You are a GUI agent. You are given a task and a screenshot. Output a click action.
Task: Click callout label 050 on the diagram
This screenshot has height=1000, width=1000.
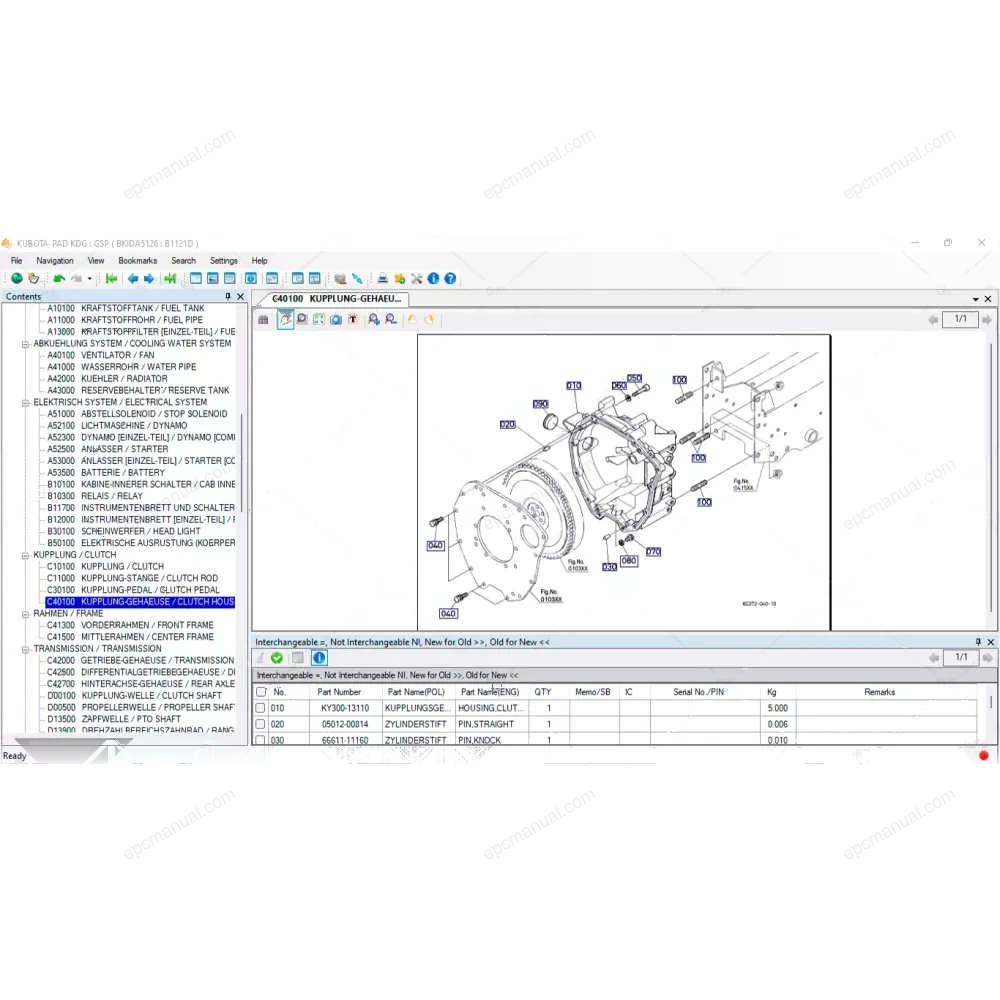pos(634,379)
